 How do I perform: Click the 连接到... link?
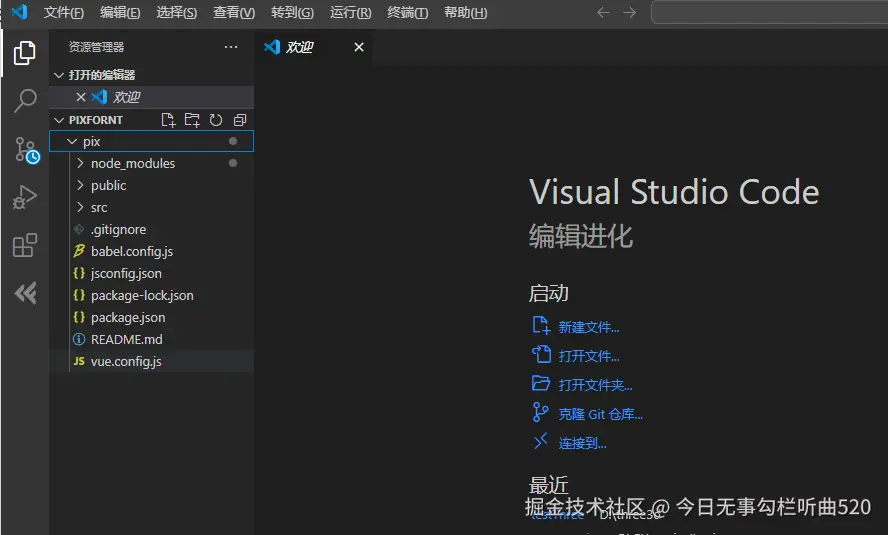point(583,443)
